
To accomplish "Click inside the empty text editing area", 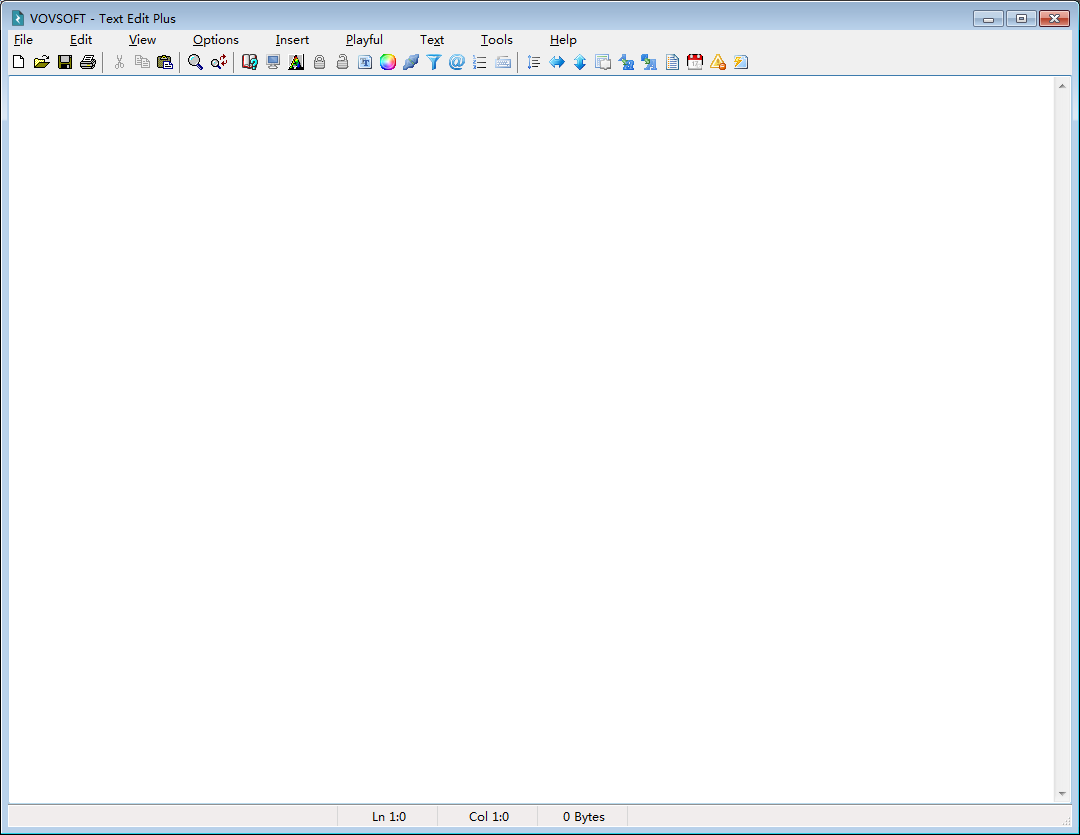I will tap(530, 439).
